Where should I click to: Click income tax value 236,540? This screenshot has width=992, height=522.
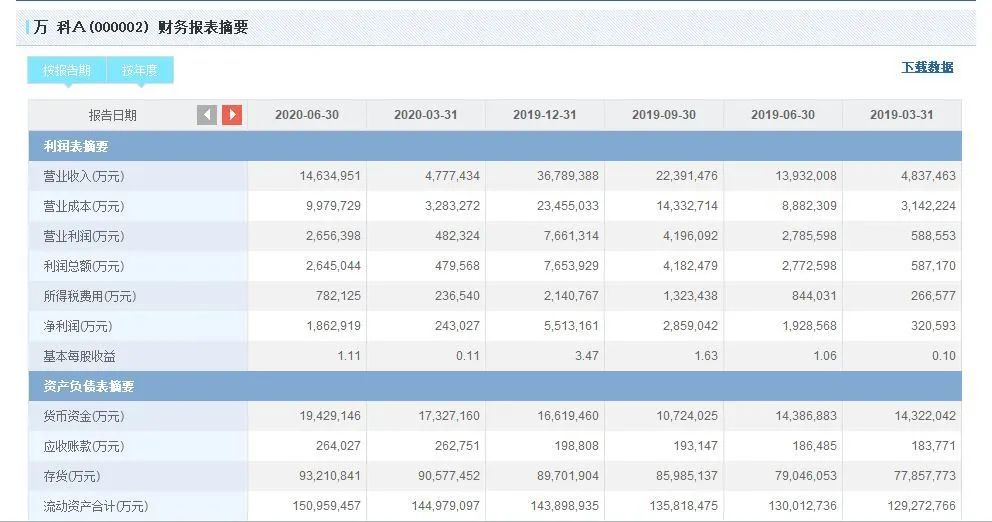[457, 295]
